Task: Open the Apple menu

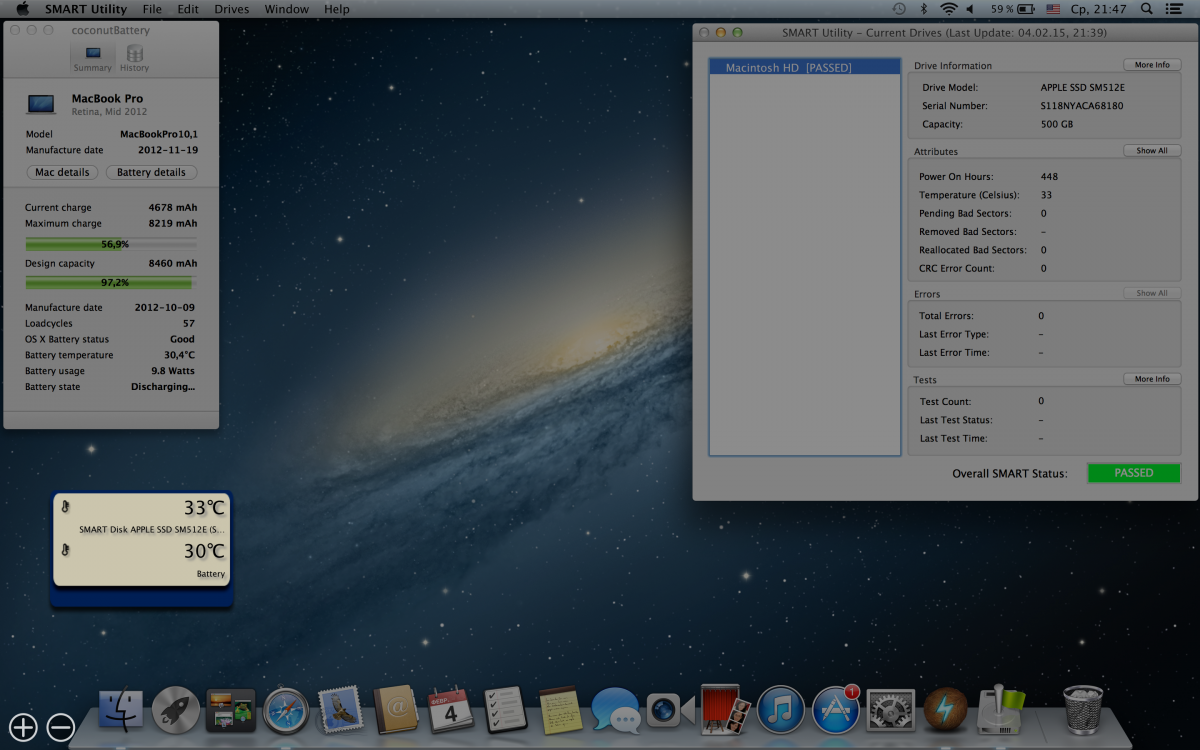Action: point(22,9)
